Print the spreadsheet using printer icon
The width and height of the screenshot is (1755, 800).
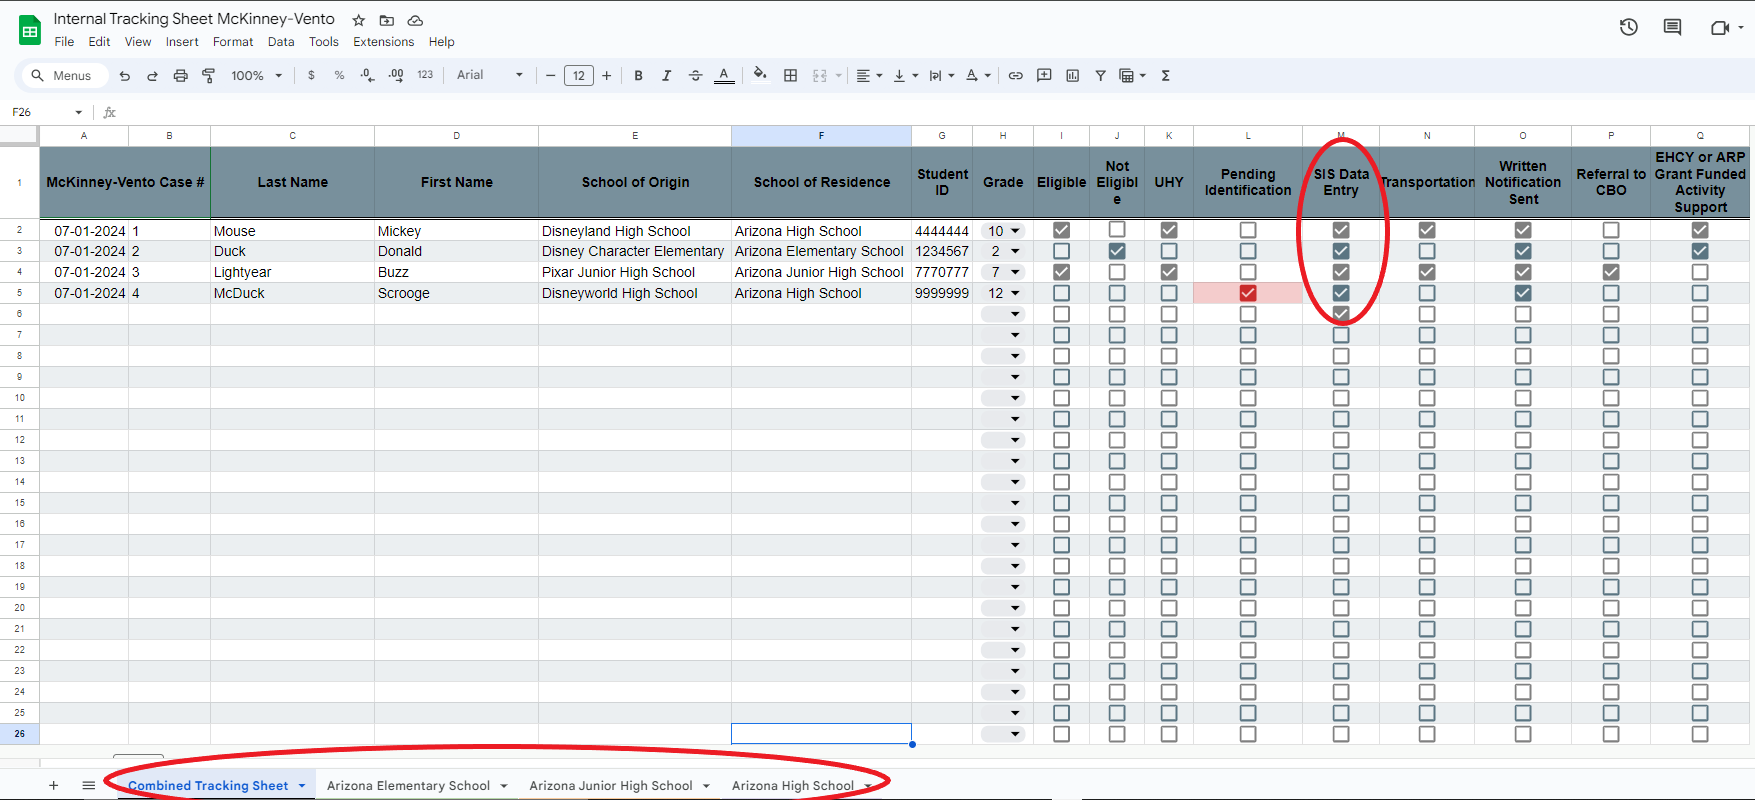[x=180, y=76]
